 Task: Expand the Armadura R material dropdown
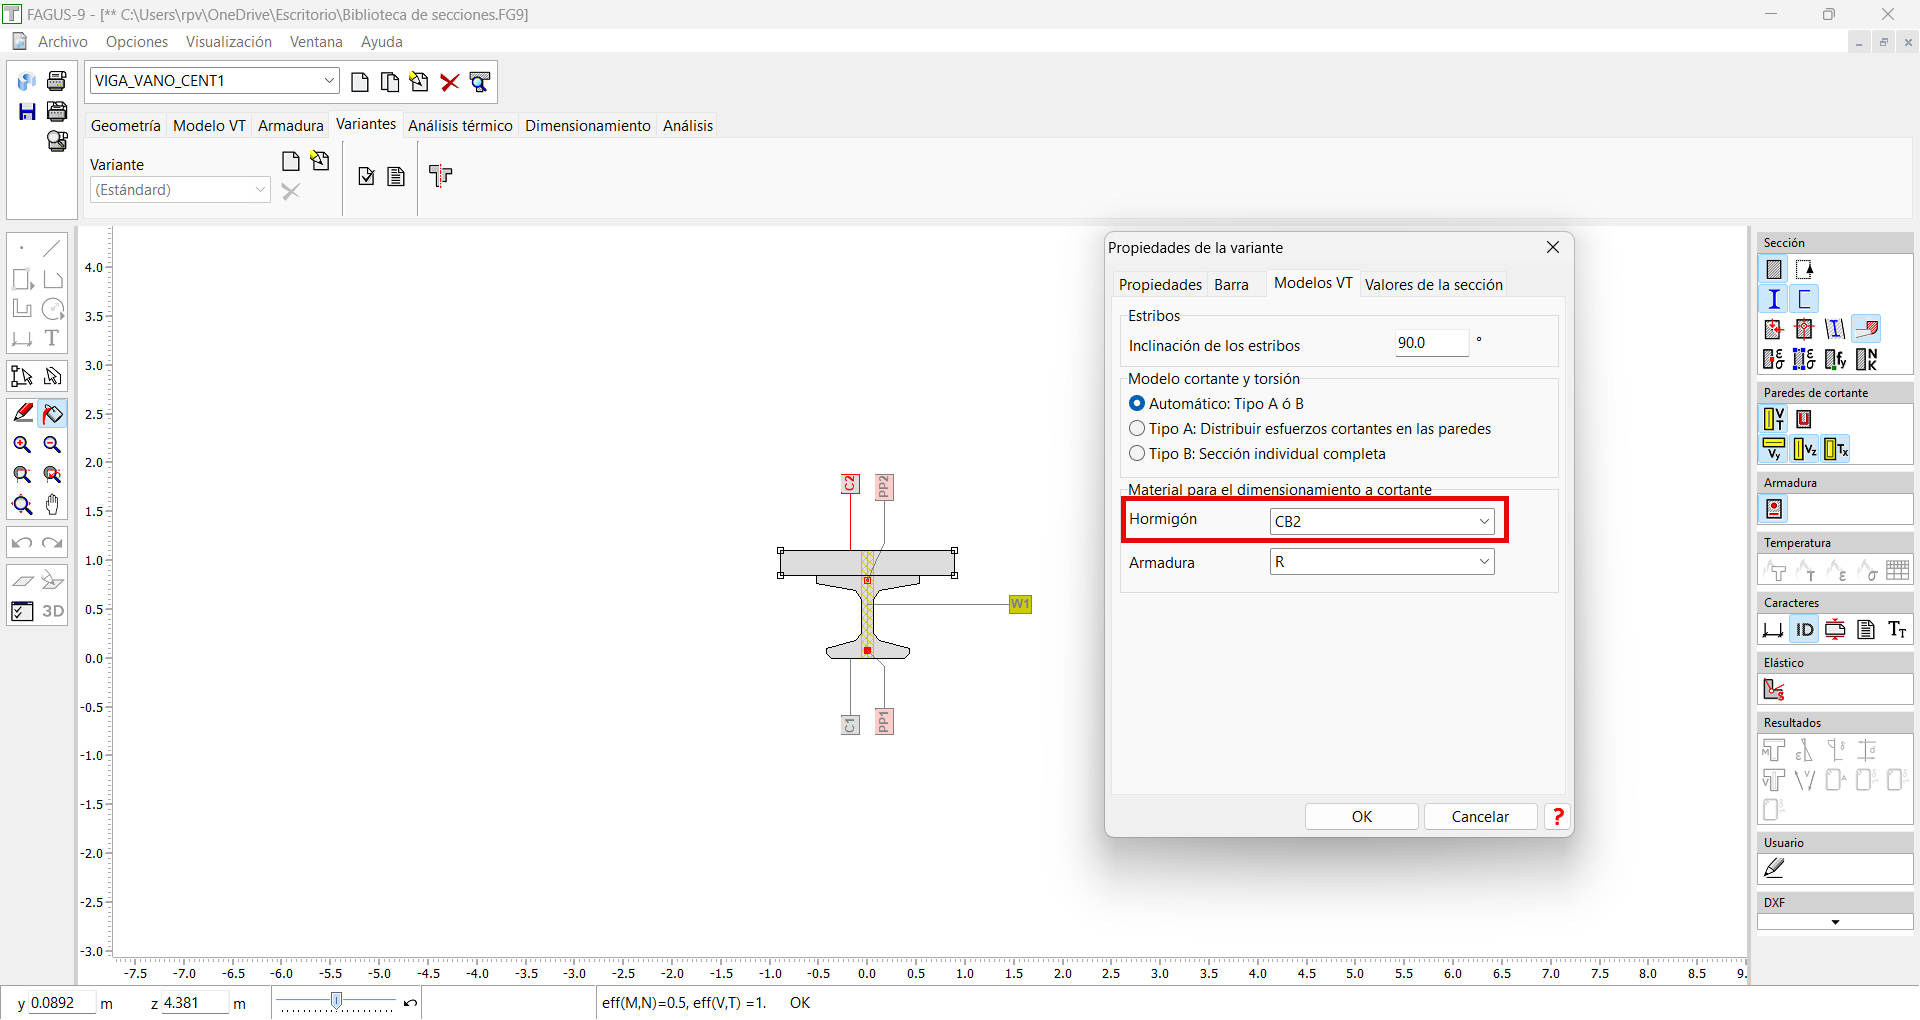[x=1382, y=562]
